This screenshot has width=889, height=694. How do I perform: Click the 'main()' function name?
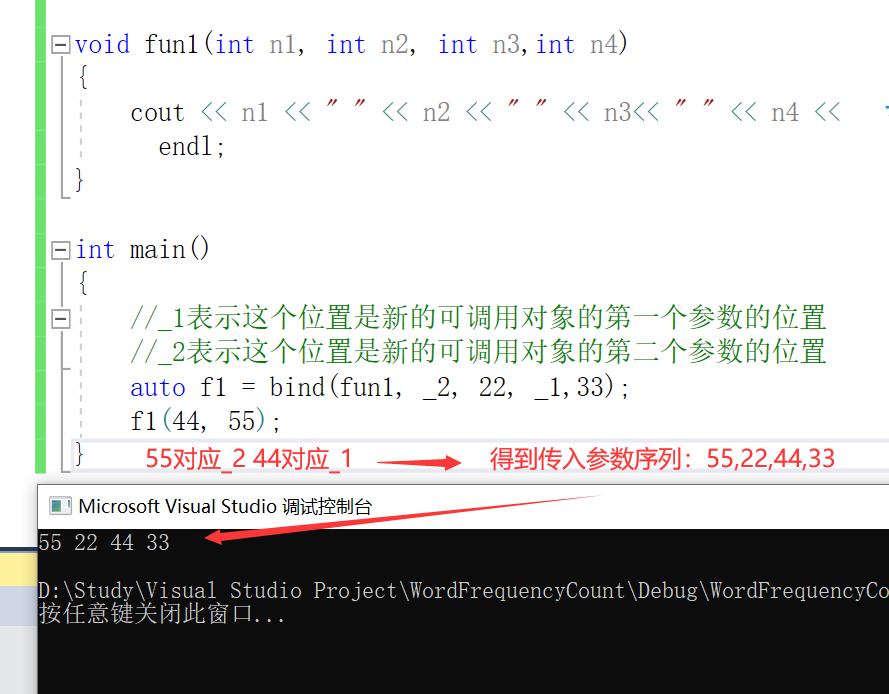coord(170,249)
